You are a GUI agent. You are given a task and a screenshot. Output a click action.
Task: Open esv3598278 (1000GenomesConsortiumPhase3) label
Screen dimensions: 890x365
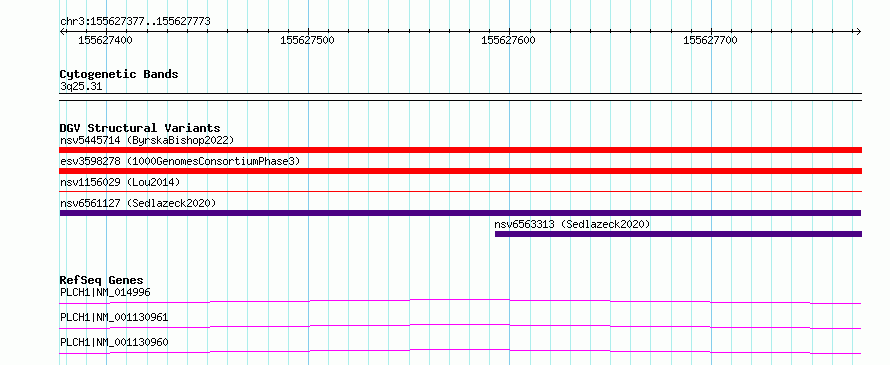[180, 161]
